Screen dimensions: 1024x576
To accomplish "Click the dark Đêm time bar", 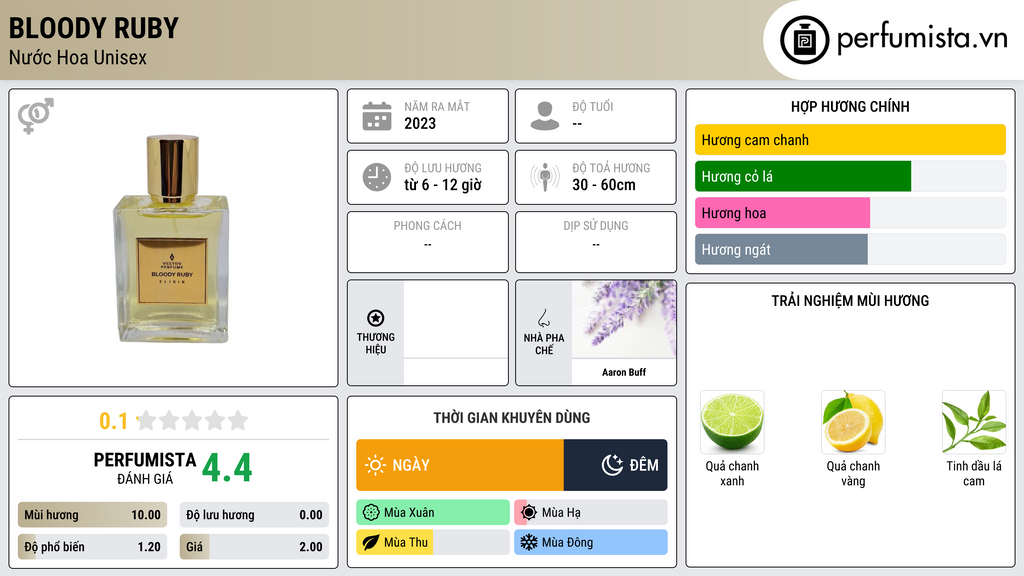I will click(x=615, y=465).
